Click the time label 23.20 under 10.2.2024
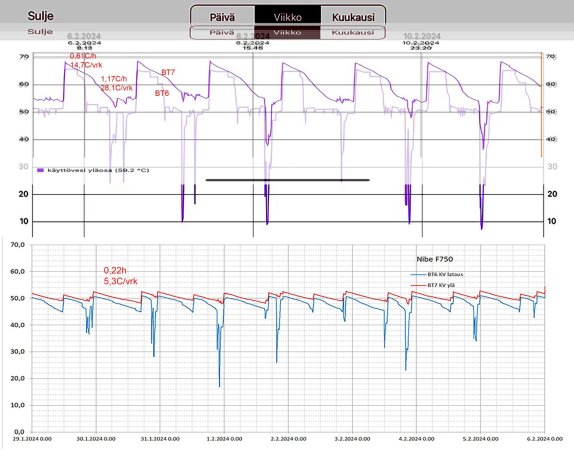 coord(421,48)
